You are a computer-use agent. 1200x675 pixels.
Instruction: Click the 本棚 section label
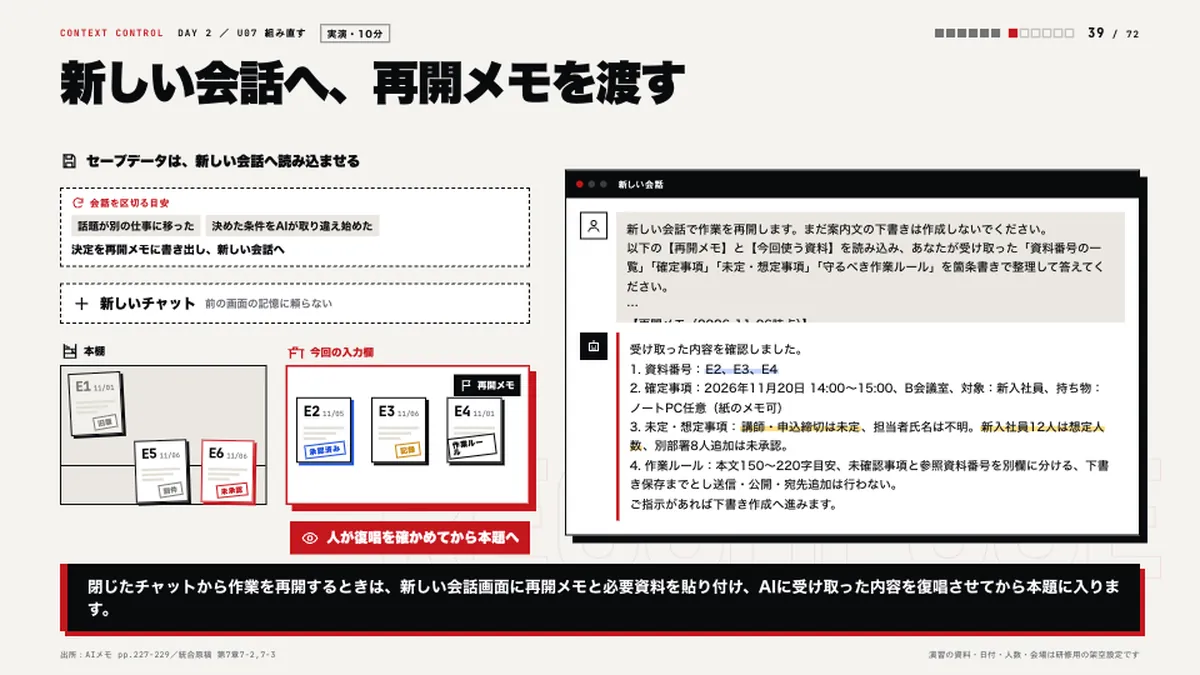(x=94, y=352)
